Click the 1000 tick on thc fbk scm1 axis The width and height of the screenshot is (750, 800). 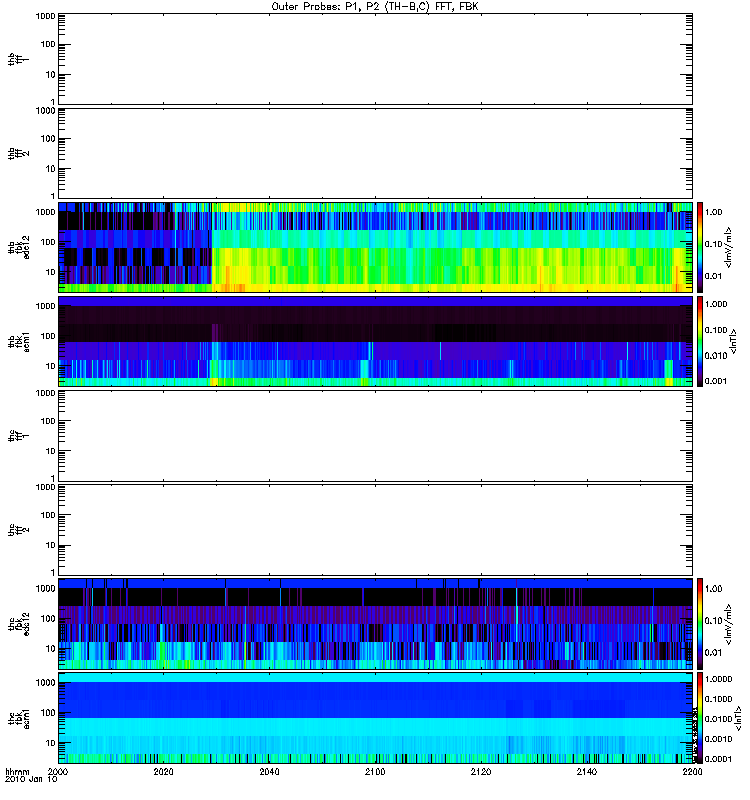pyautogui.click(x=45, y=683)
